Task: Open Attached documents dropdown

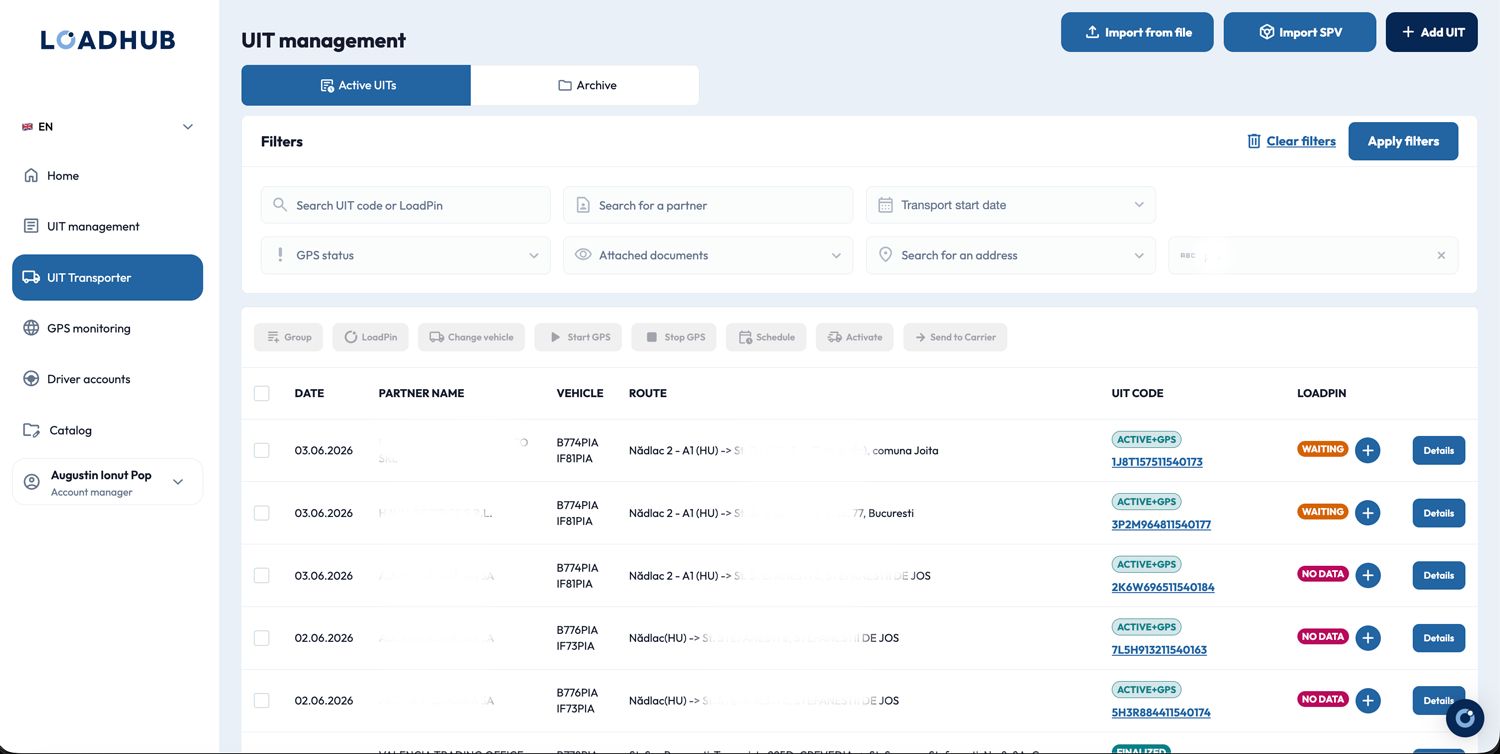Action: (708, 255)
